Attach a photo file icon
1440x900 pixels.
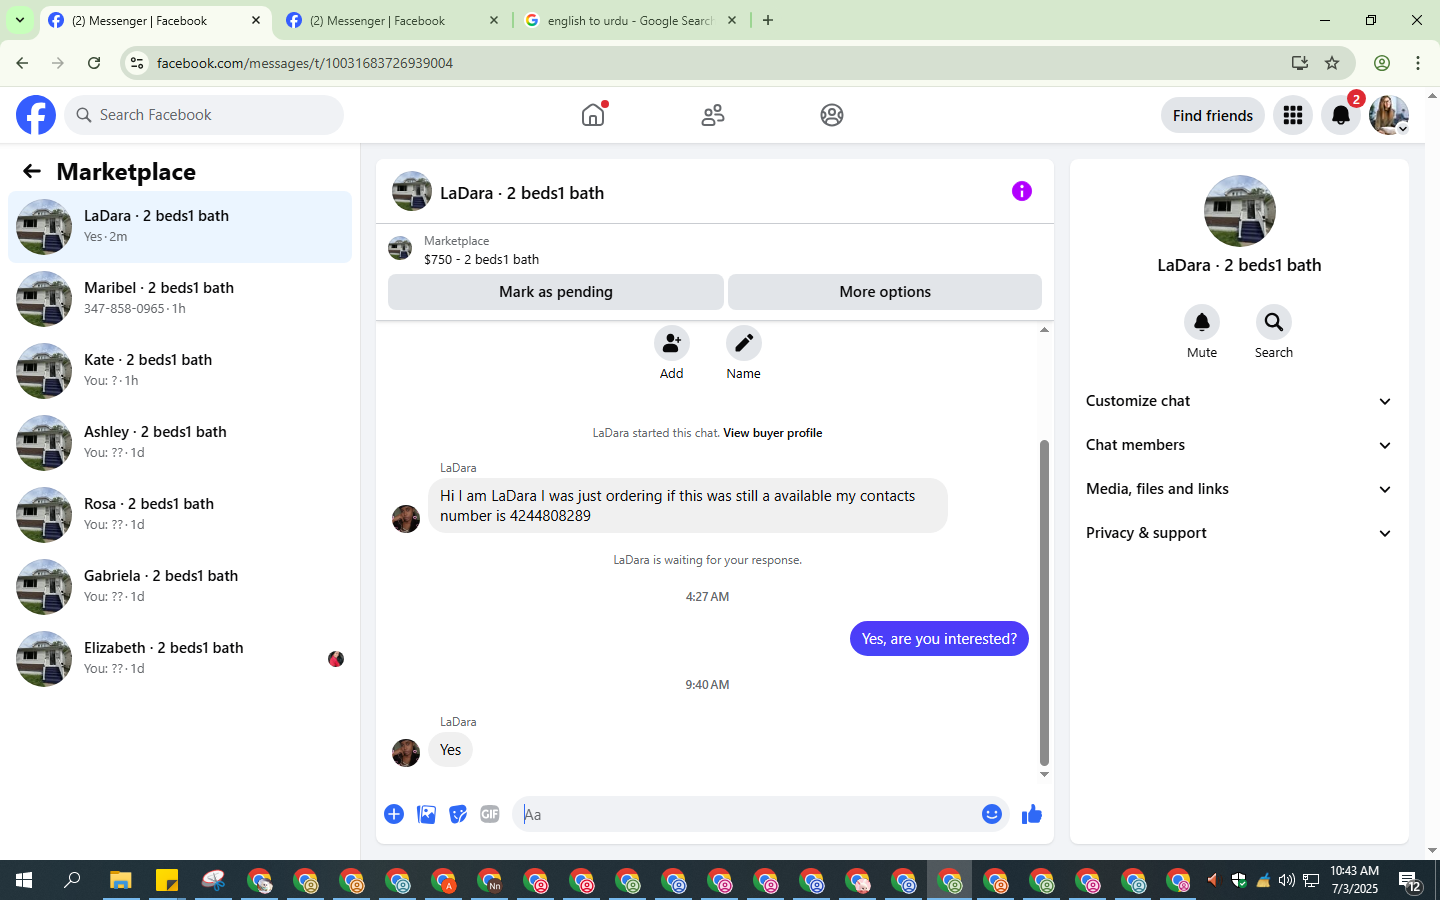click(426, 814)
